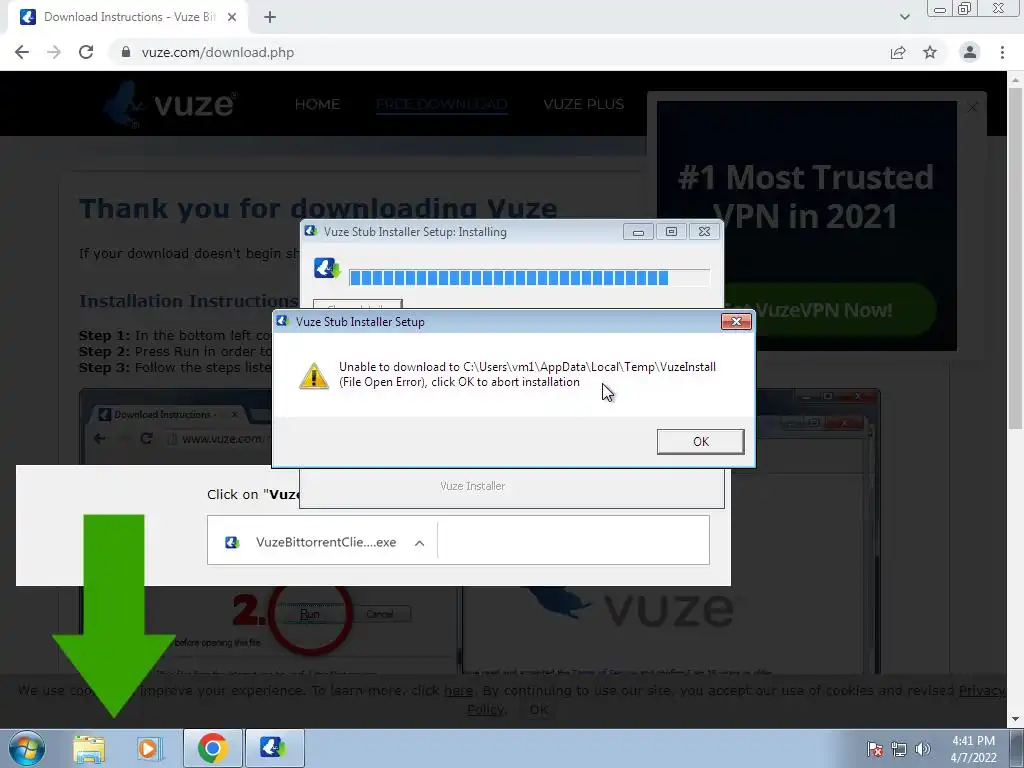This screenshot has width=1024, height=768.
Task: Click the 'Installation Instructions' heading
Action: click(188, 301)
